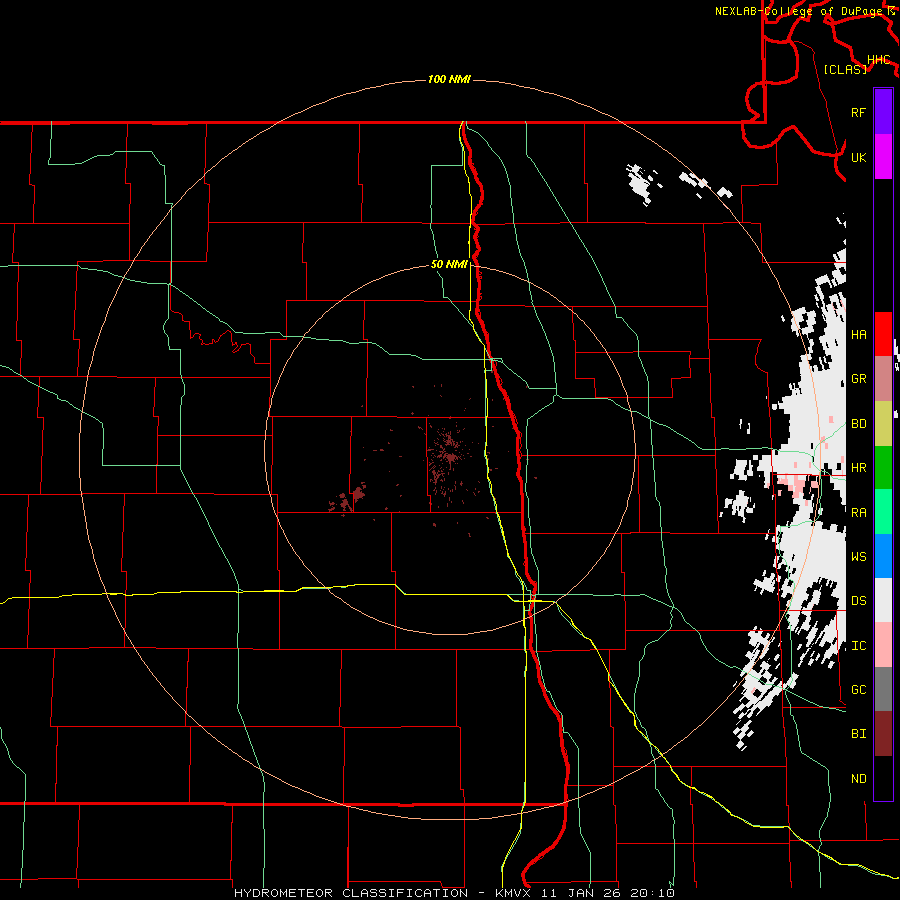The width and height of the screenshot is (900, 900).
Task: Click the UK legend label
Action: tap(859, 157)
